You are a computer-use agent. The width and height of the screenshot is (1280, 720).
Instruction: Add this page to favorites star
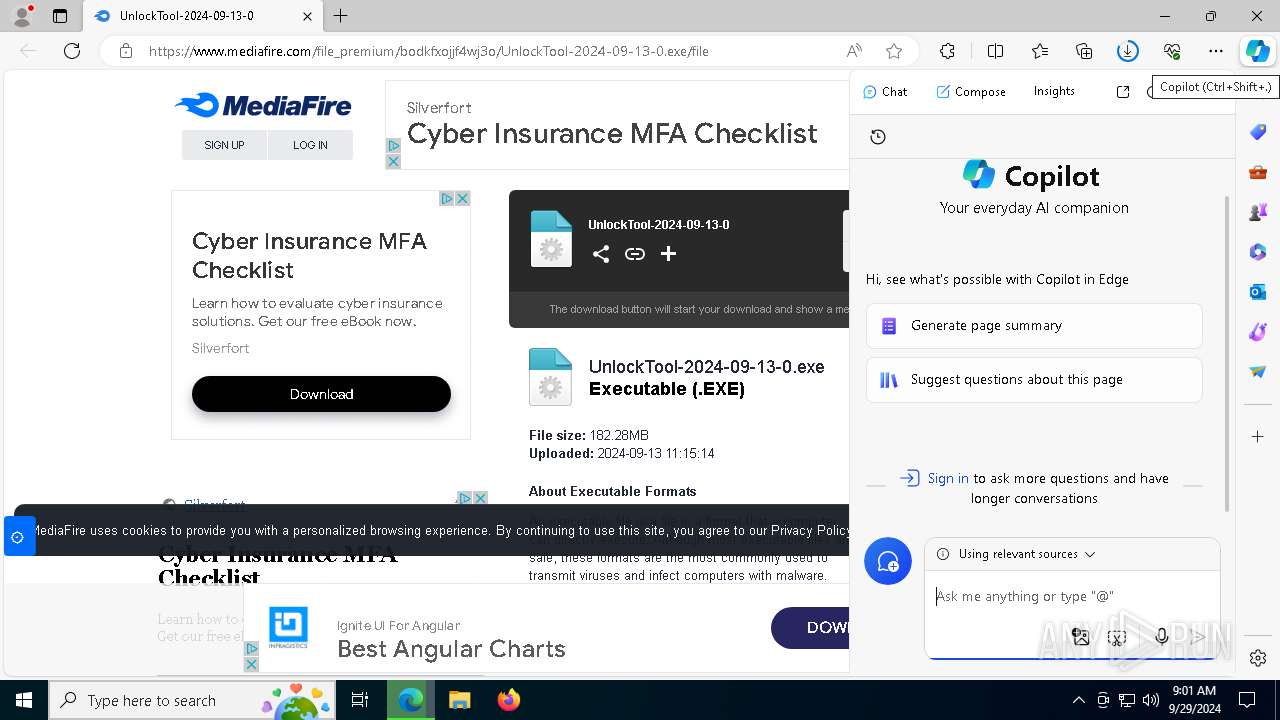(x=894, y=51)
